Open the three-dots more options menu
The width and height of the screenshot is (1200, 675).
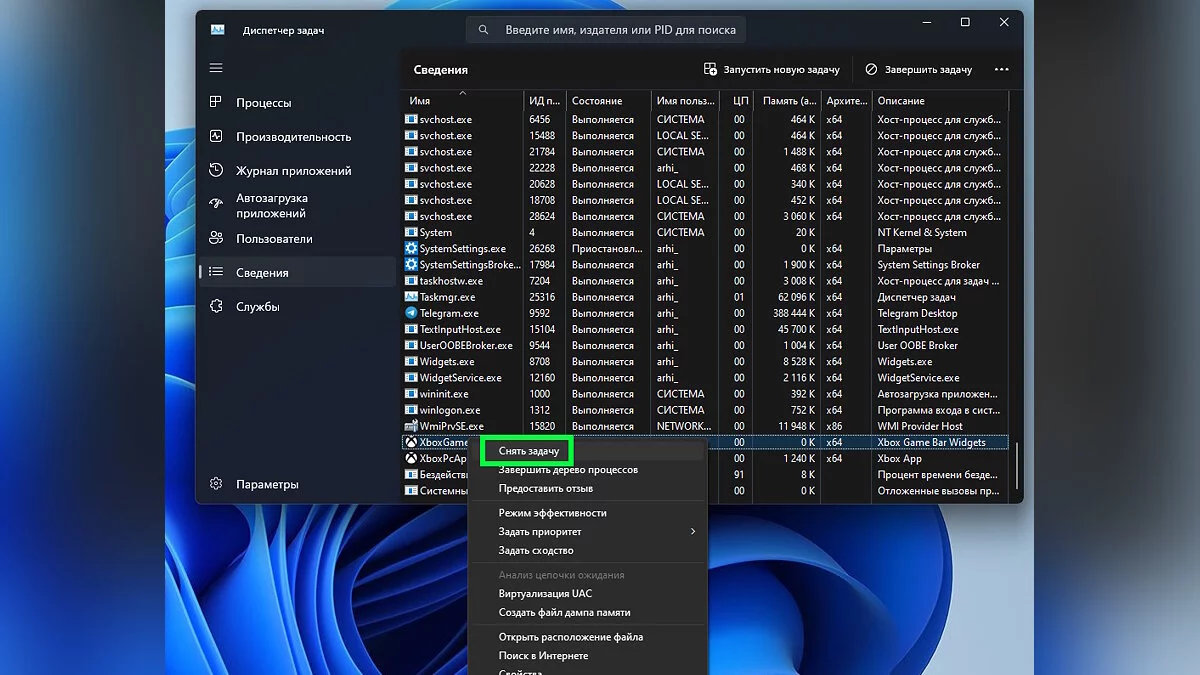coord(1001,70)
